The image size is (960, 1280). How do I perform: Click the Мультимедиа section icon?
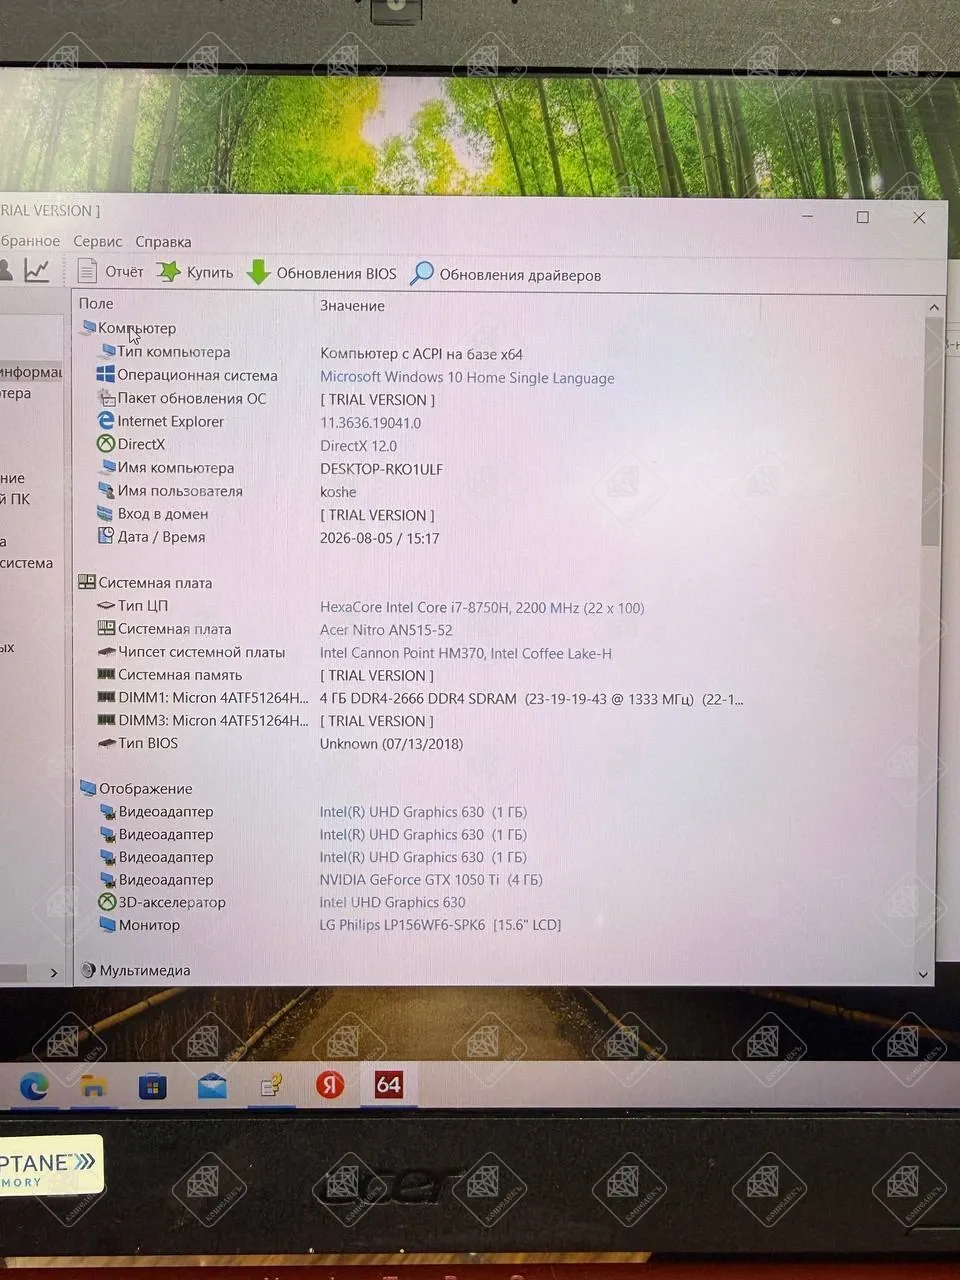pyautogui.click(x=88, y=970)
